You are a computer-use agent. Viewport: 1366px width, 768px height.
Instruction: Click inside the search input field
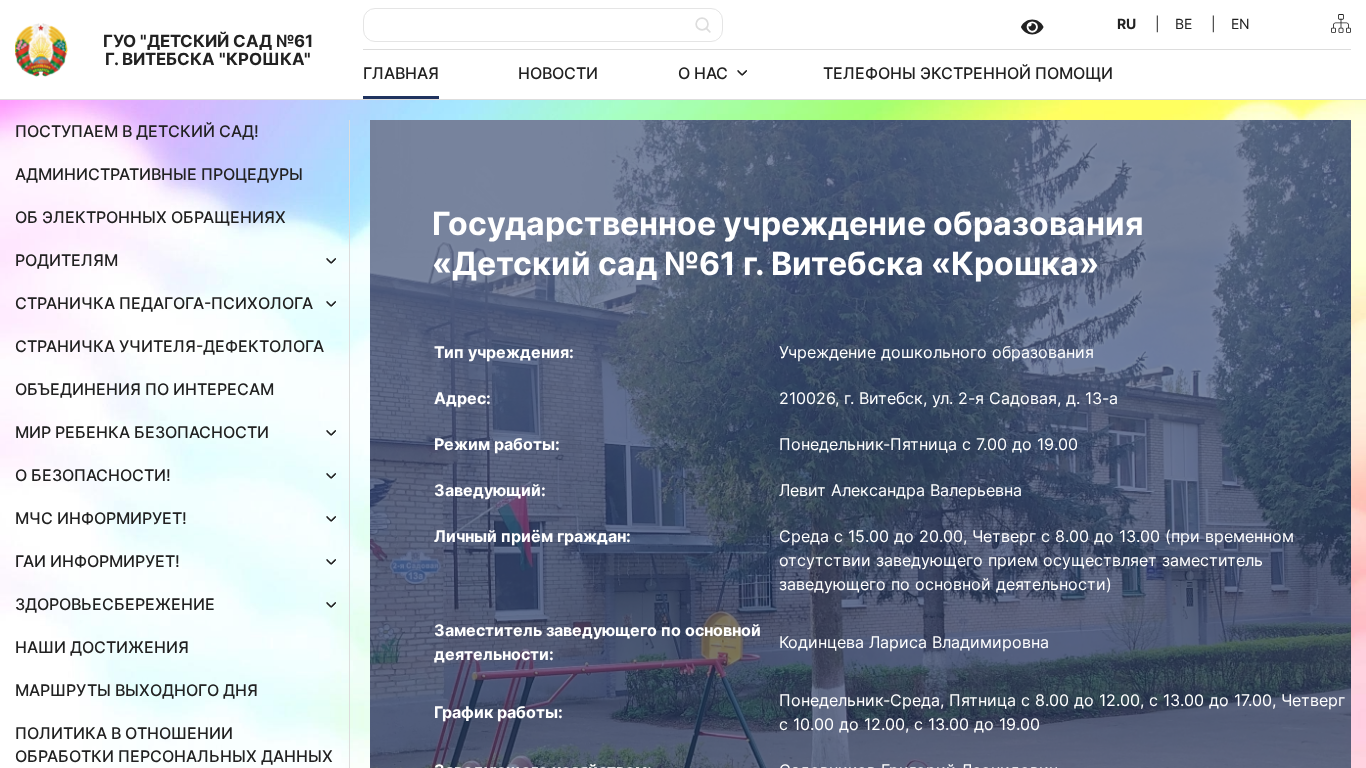525,25
